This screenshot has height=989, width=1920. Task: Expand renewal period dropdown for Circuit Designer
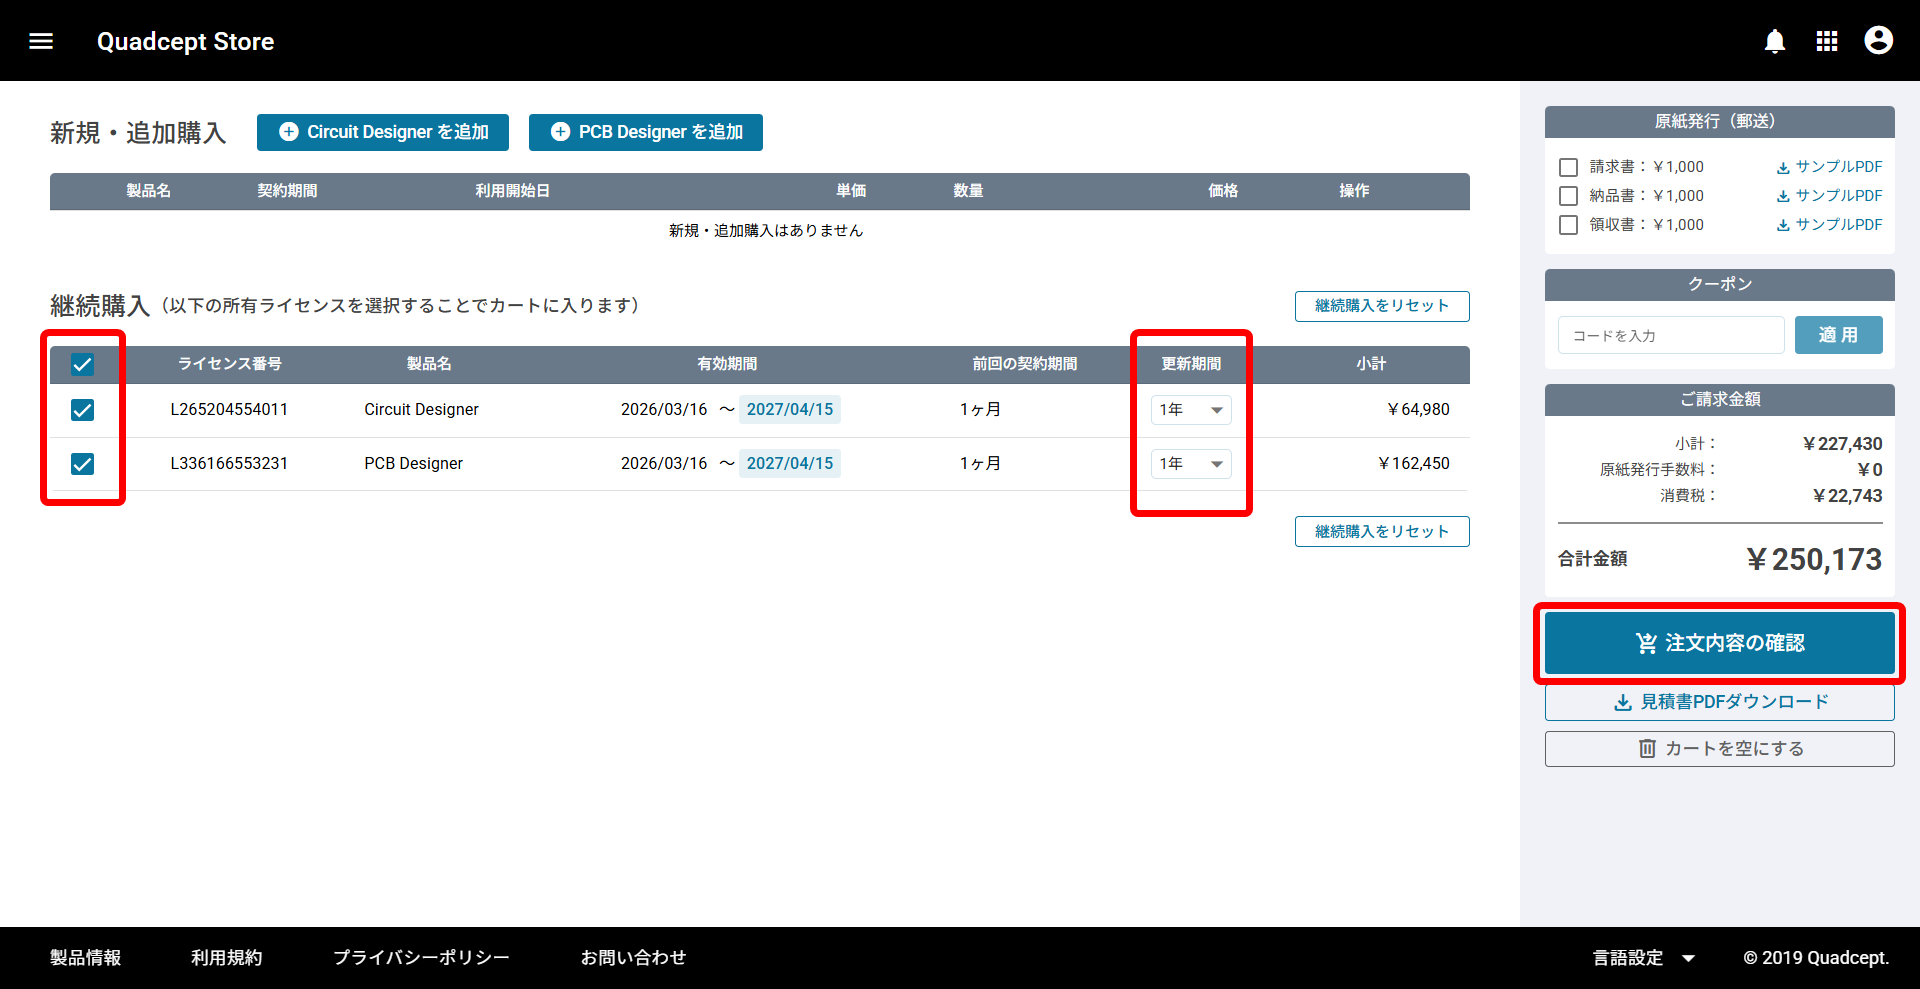[x=1190, y=410]
